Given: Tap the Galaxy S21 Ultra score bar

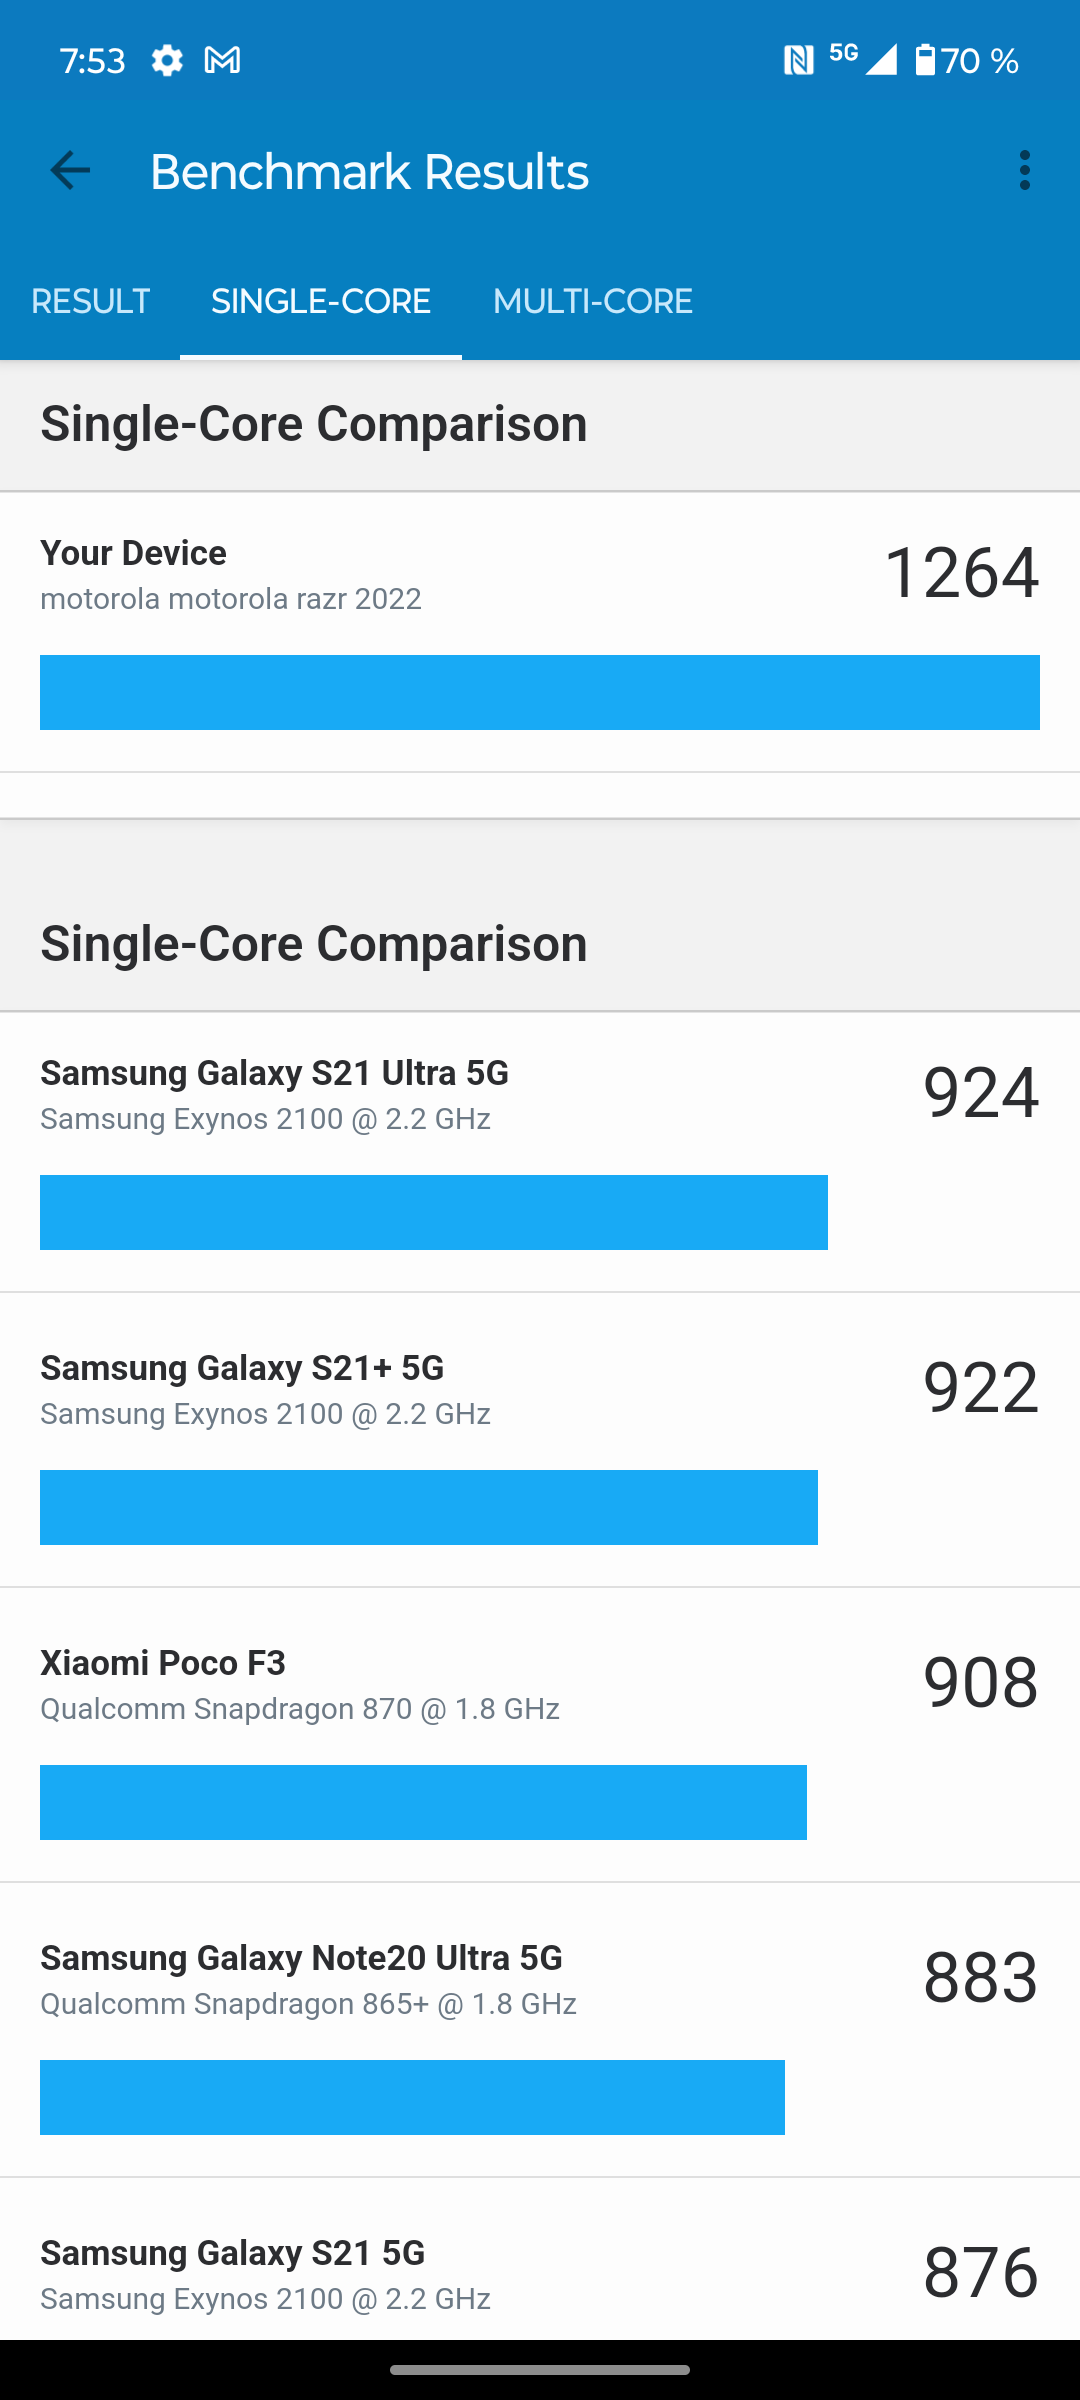Looking at the screenshot, I should click(434, 1213).
